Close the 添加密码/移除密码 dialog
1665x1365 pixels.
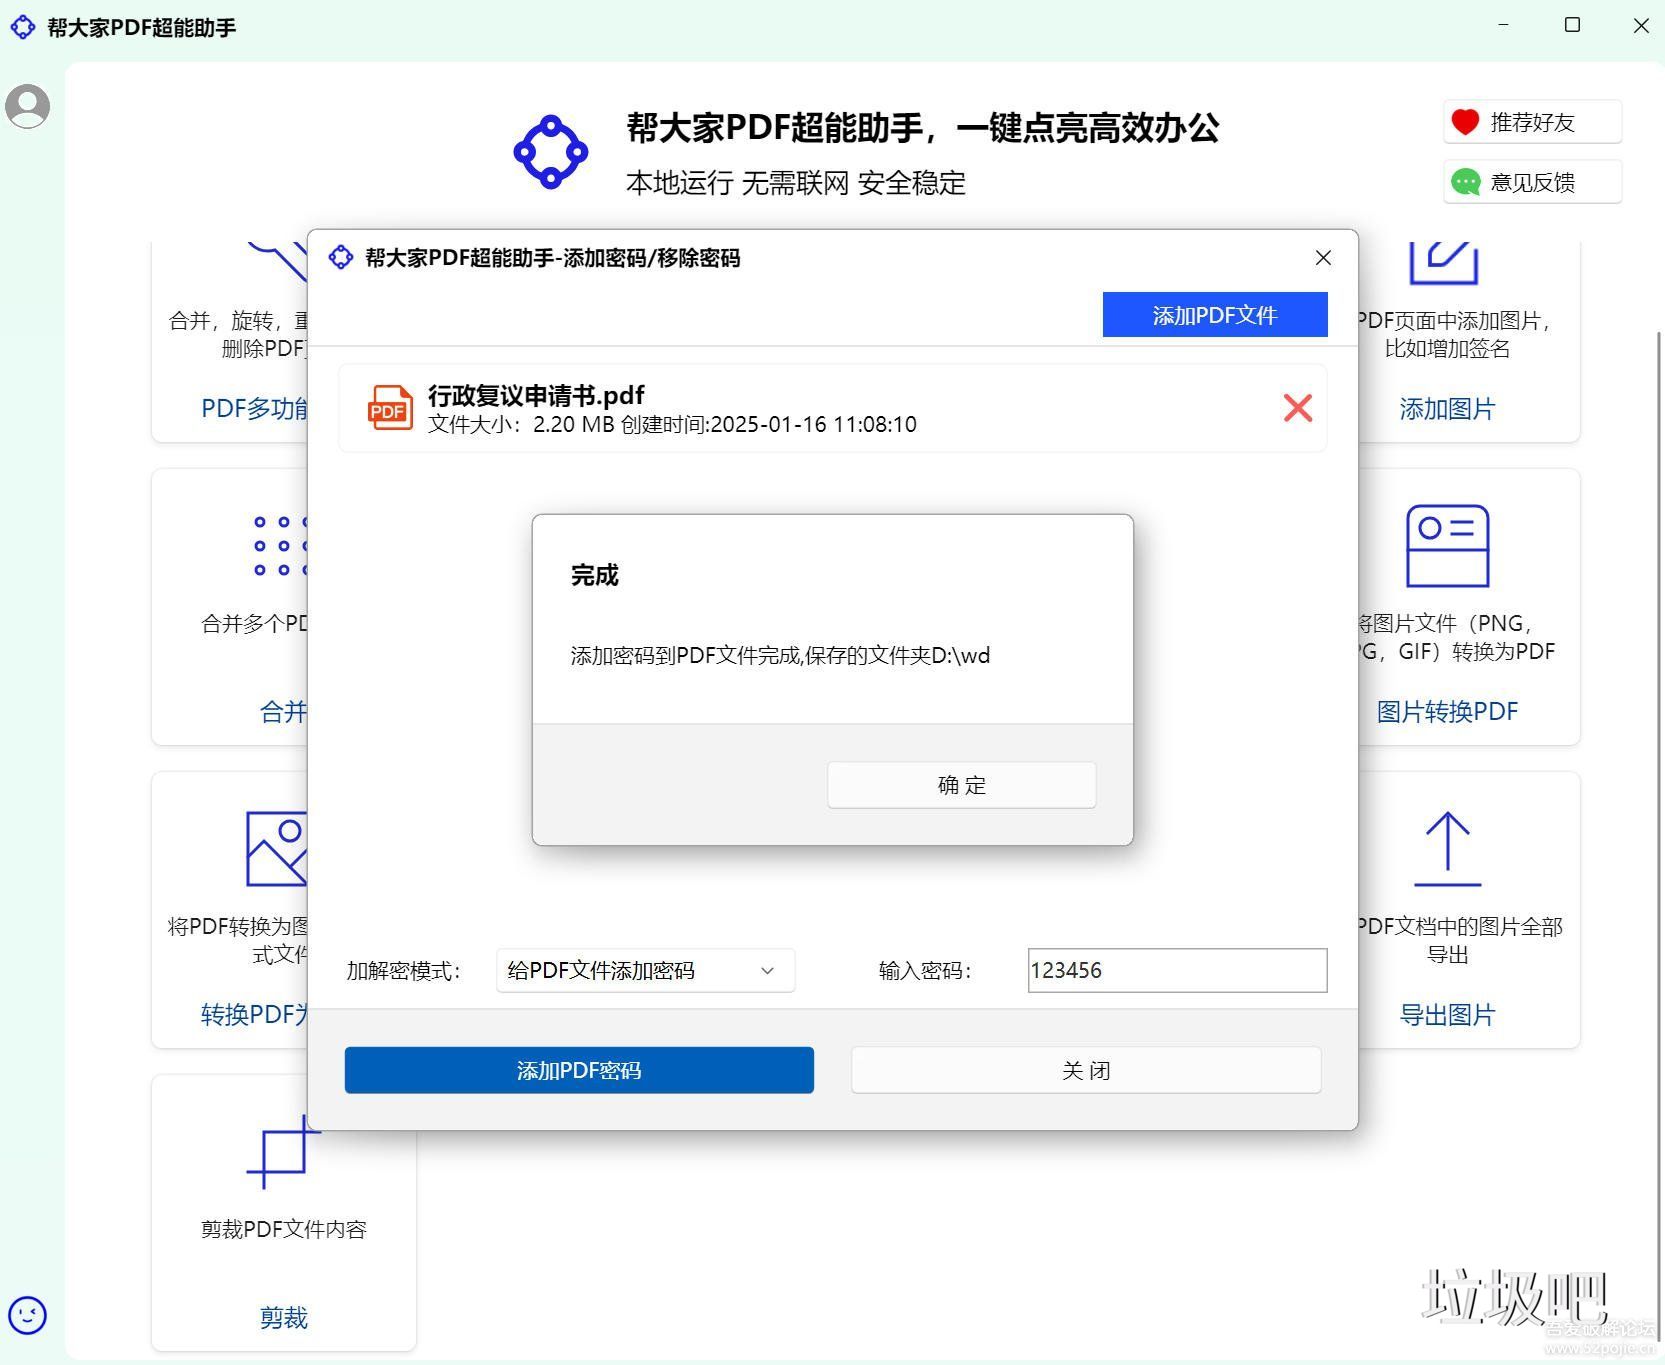(x=1323, y=258)
